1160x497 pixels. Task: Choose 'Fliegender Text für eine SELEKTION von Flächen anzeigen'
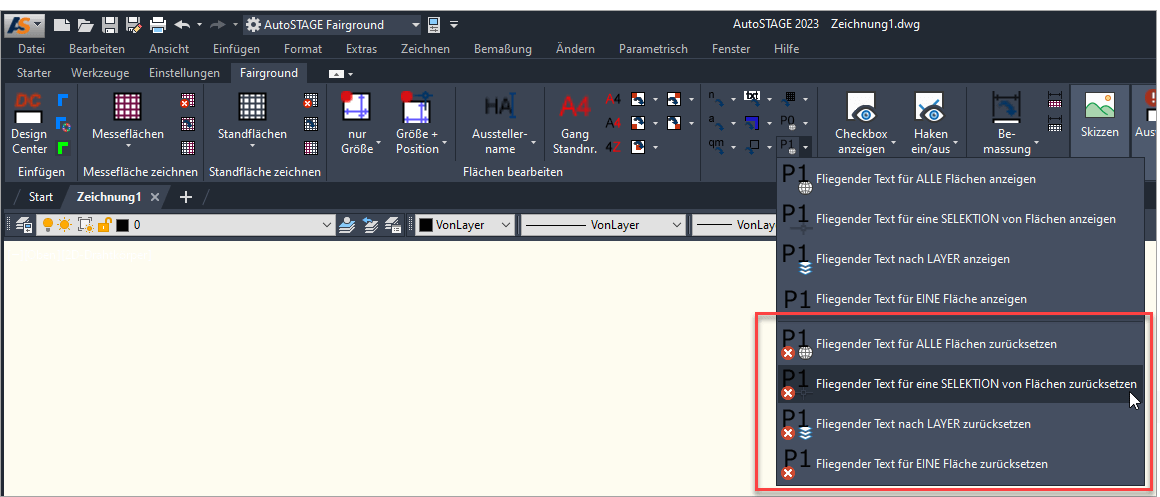click(960, 219)
